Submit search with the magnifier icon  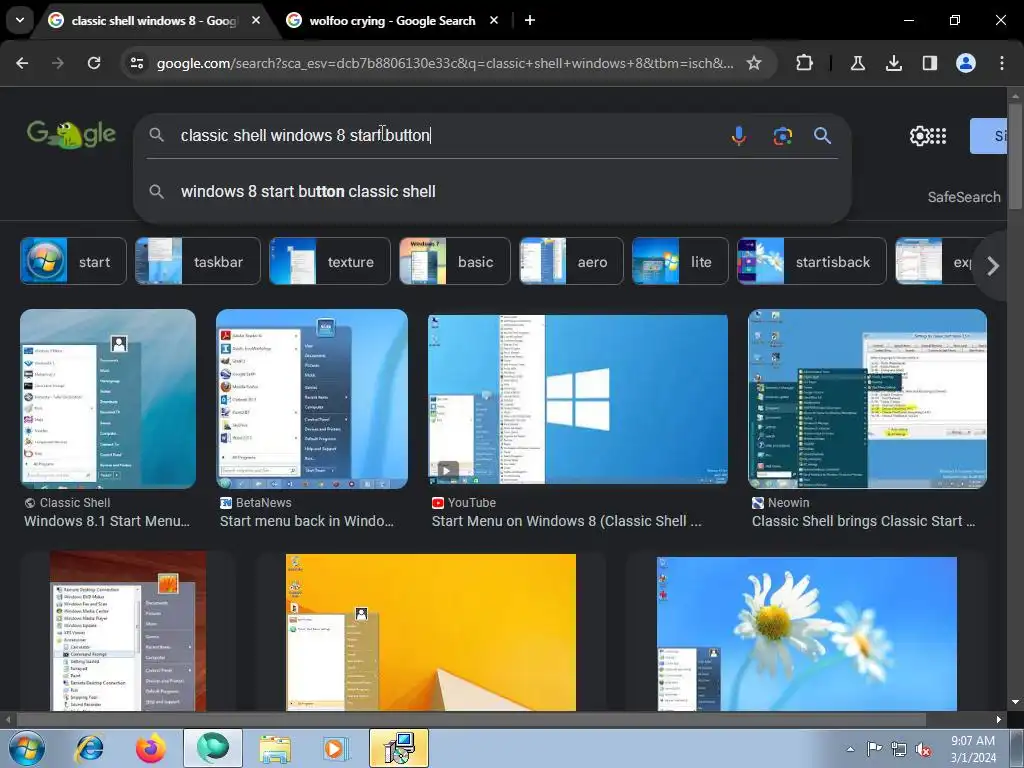822,136
